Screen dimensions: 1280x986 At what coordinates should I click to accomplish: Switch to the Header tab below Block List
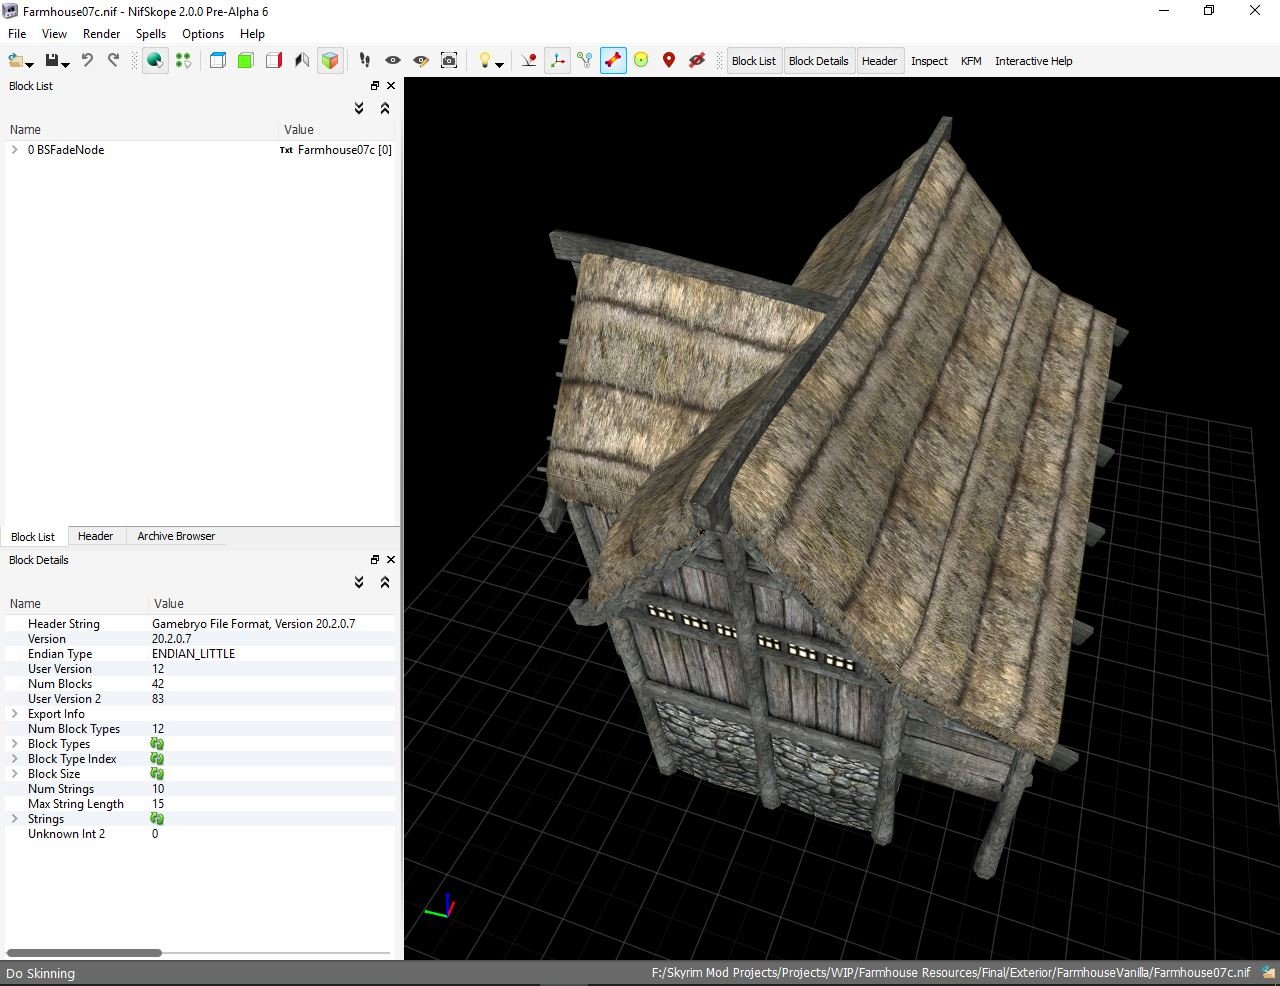[95, 536]
